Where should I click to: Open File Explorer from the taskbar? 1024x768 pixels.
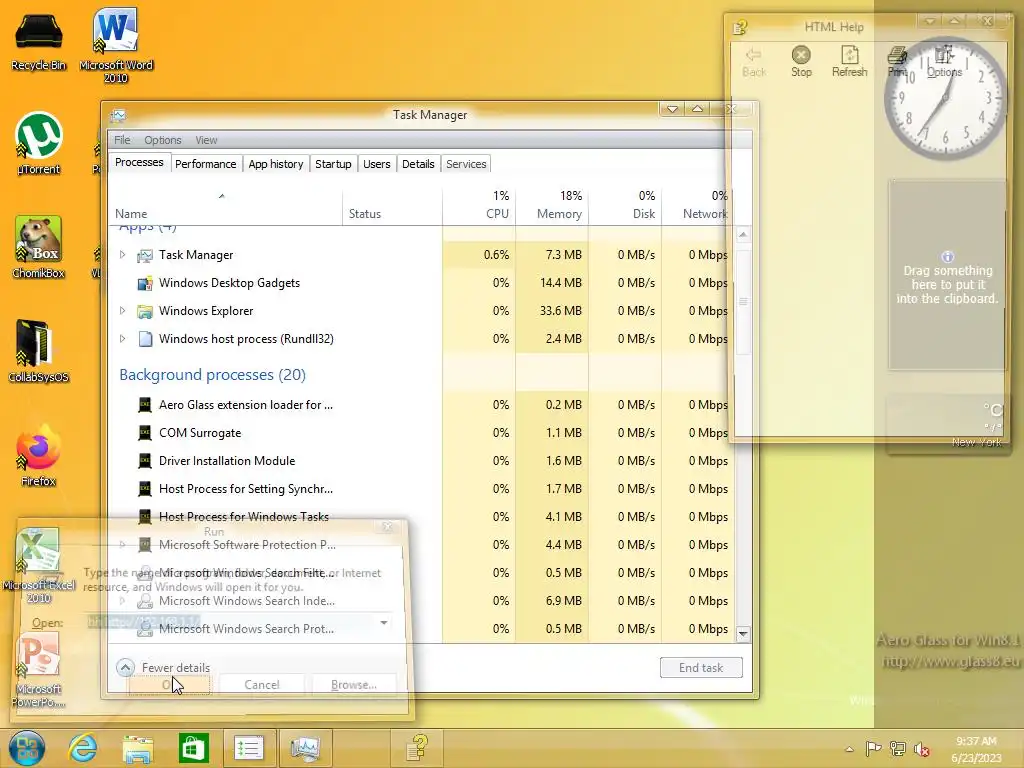[138, 748]
